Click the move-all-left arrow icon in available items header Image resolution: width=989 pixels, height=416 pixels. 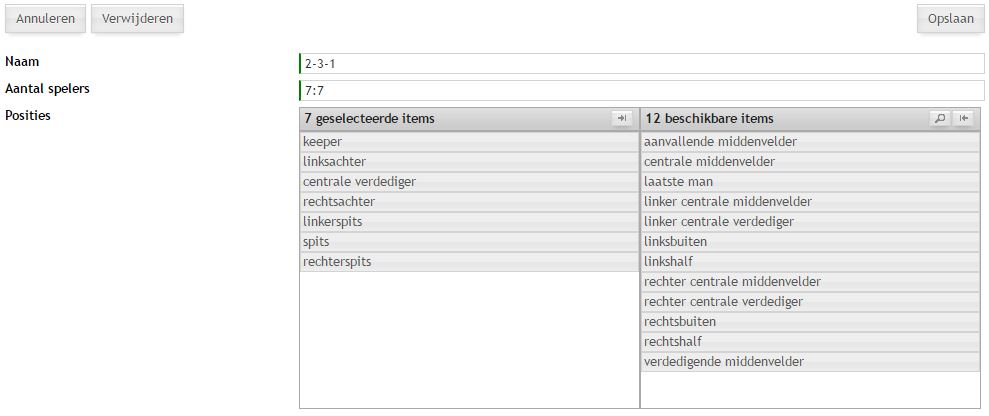tap(963, 119)
